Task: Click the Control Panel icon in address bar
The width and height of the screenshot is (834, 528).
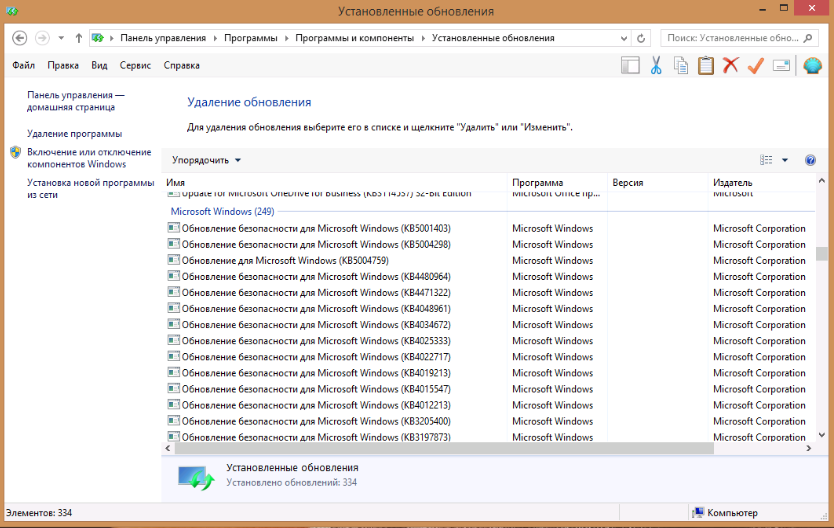Action: tap(97, 38)
